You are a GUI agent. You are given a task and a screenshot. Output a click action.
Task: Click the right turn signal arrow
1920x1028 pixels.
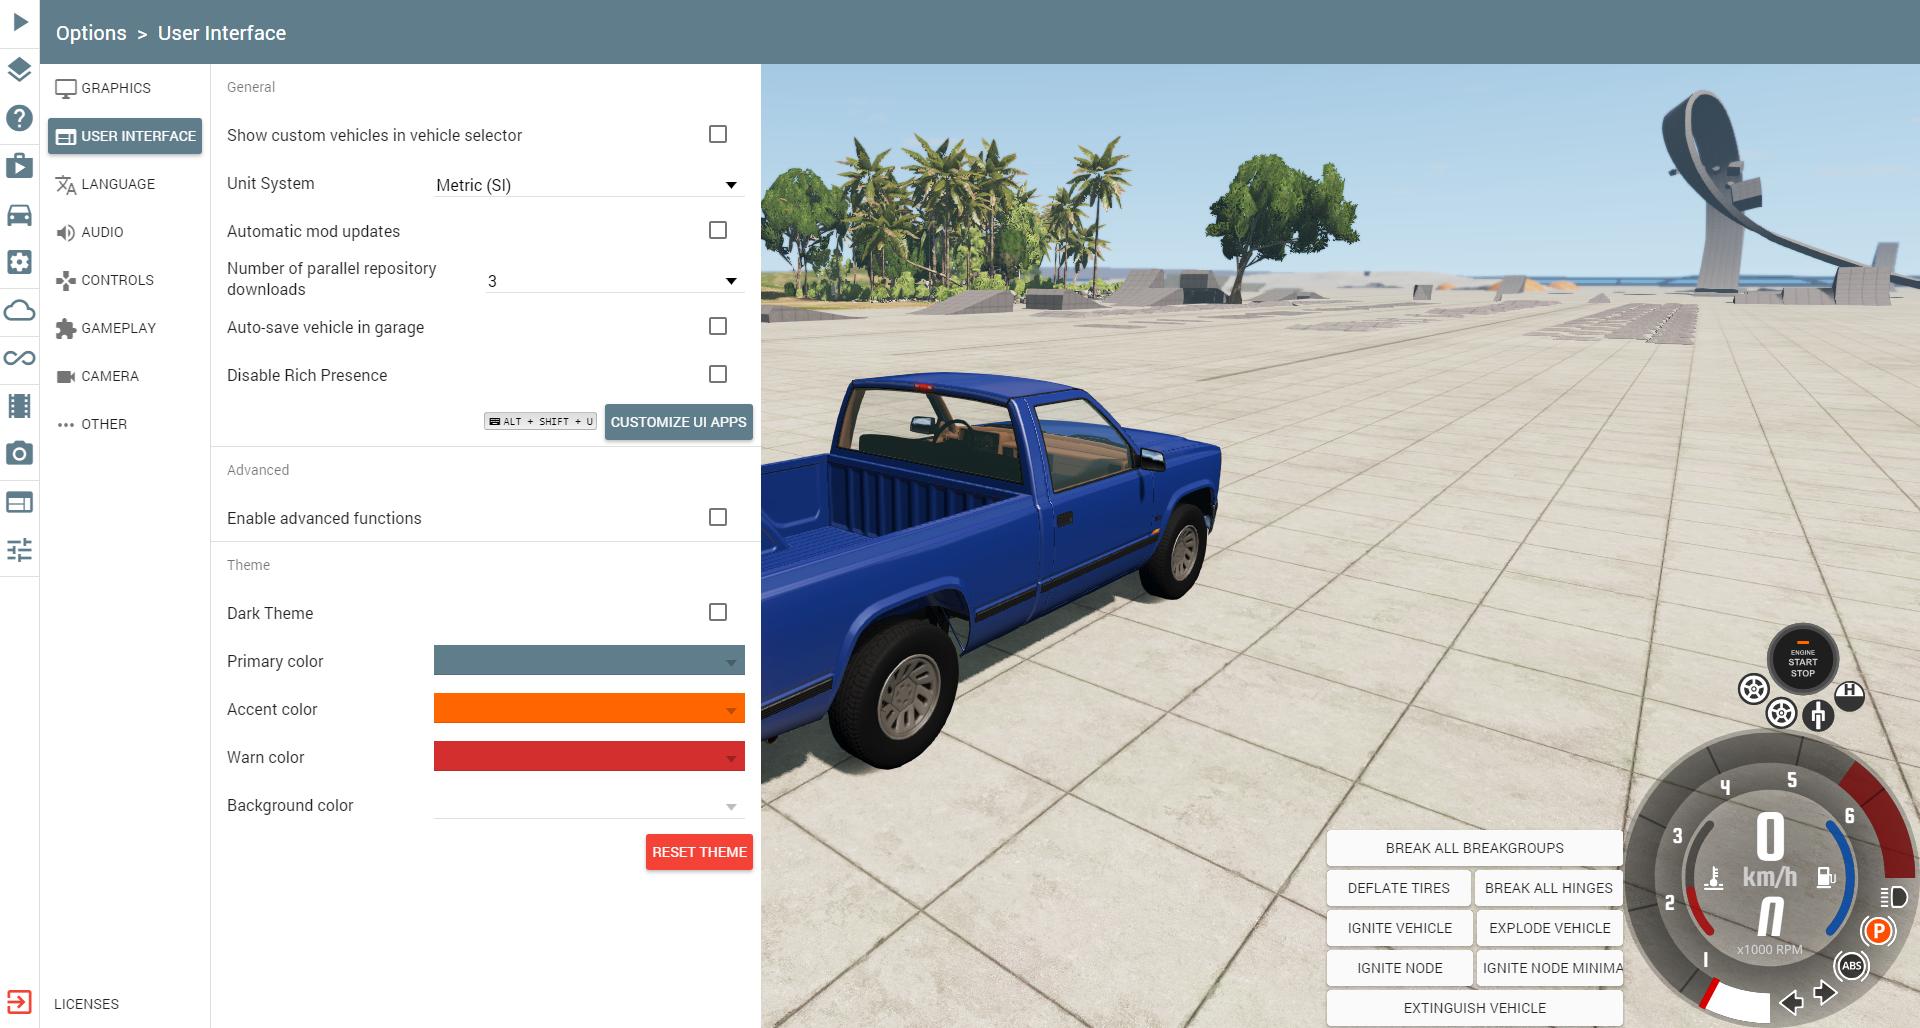click(1825, 993)
